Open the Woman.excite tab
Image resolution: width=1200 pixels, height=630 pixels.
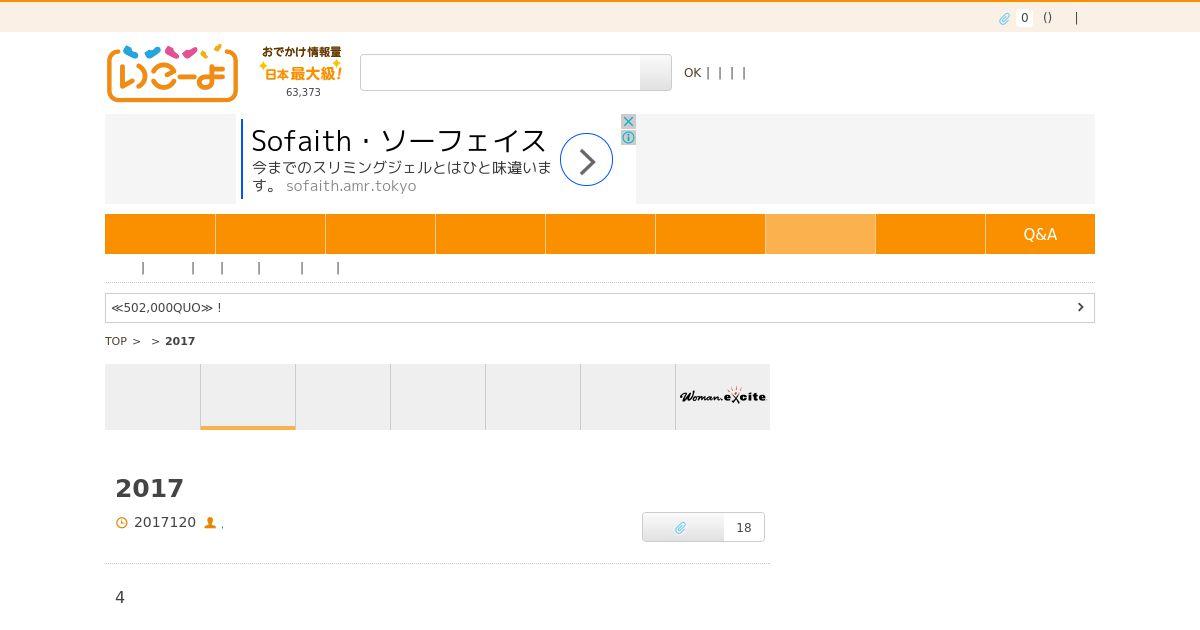pyautogui.click(x=723, y=397)
